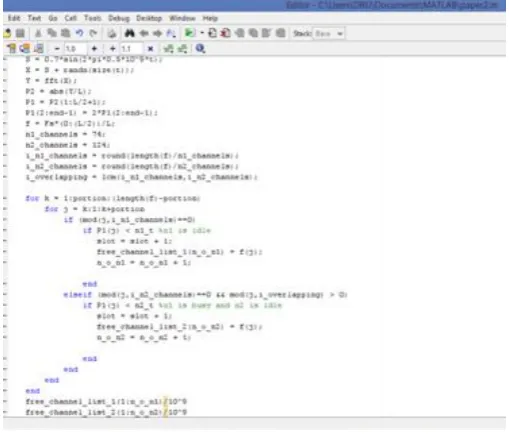The width and height of the screenshot is (509, 434).
Task: Open the Edit menu
Action: tap(14, 18)
